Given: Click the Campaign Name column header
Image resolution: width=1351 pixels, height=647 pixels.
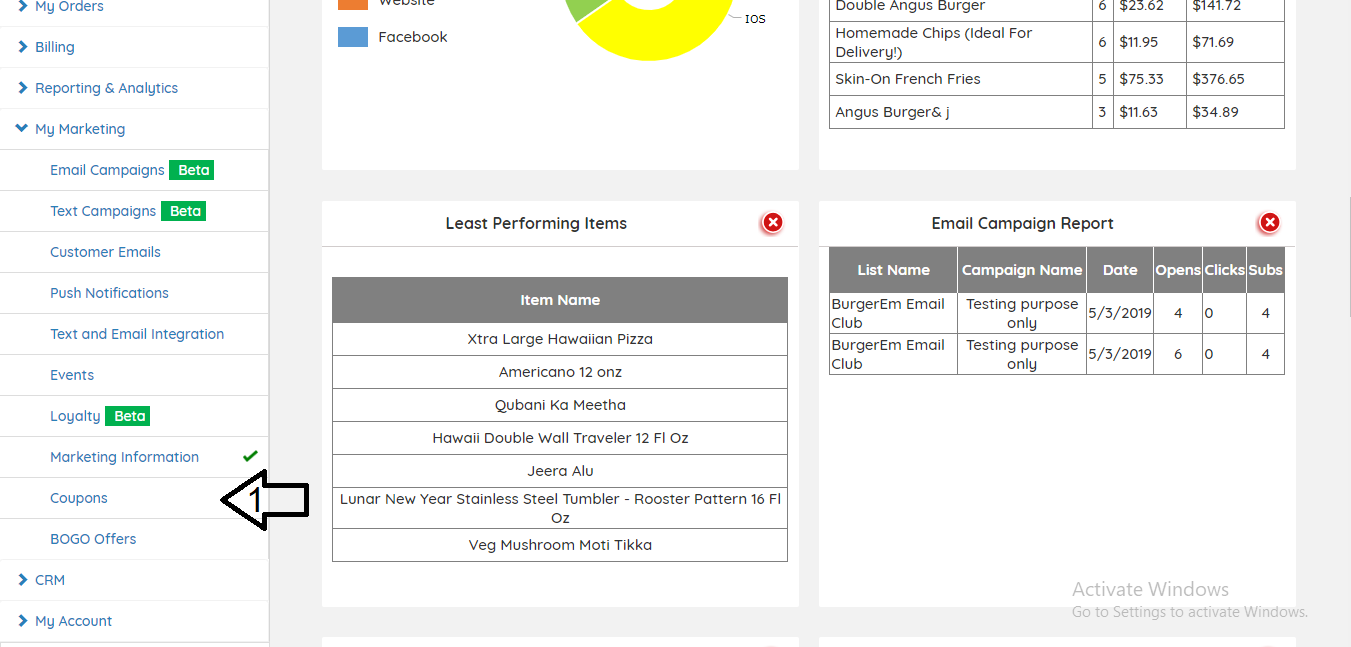Looking at the screenshot, I should (1021, 270).
